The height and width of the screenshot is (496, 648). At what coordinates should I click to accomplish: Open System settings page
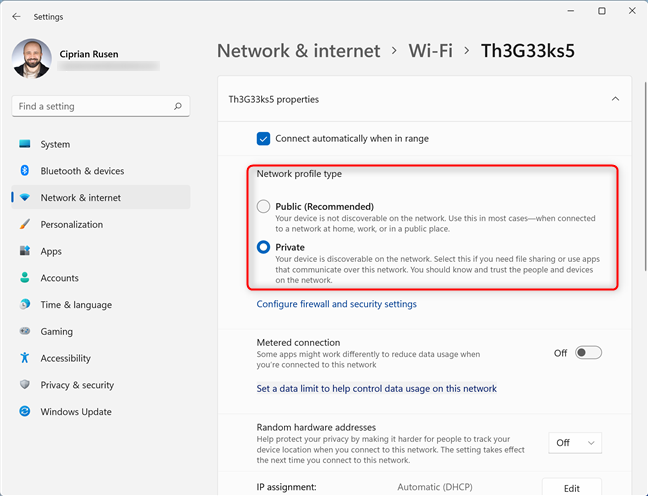[101, 144]
